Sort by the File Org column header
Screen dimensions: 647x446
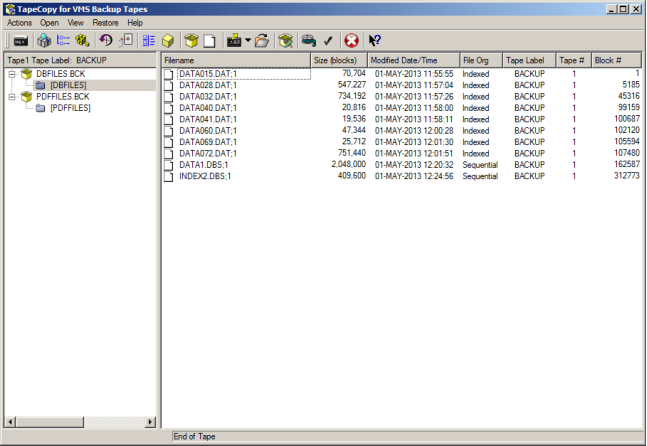point(481,60)
